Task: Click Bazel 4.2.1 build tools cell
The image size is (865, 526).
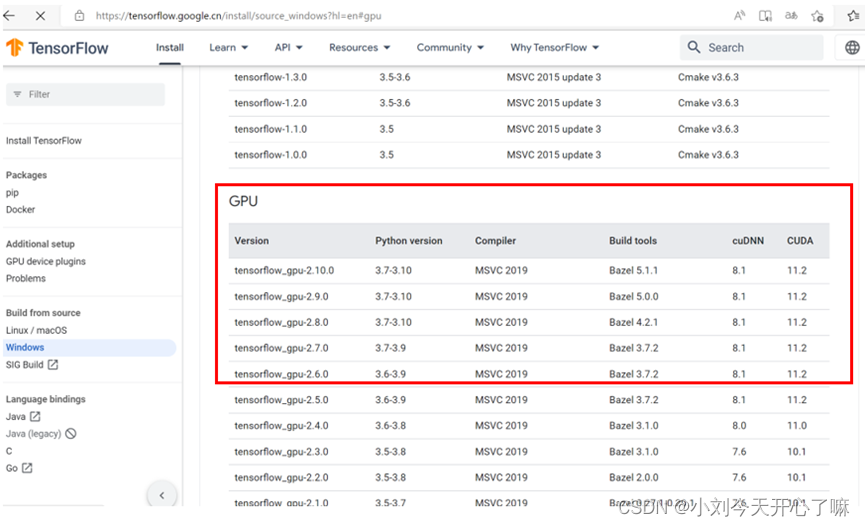Action: coord(633,322)
